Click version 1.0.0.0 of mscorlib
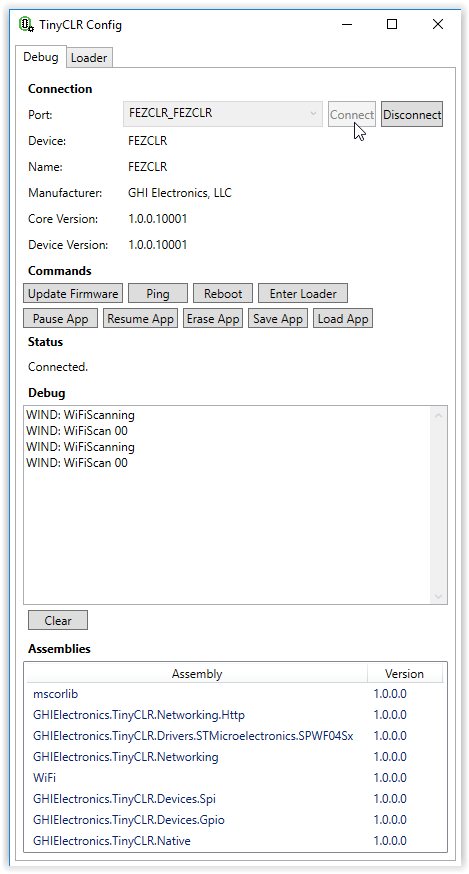 [390, 694]
